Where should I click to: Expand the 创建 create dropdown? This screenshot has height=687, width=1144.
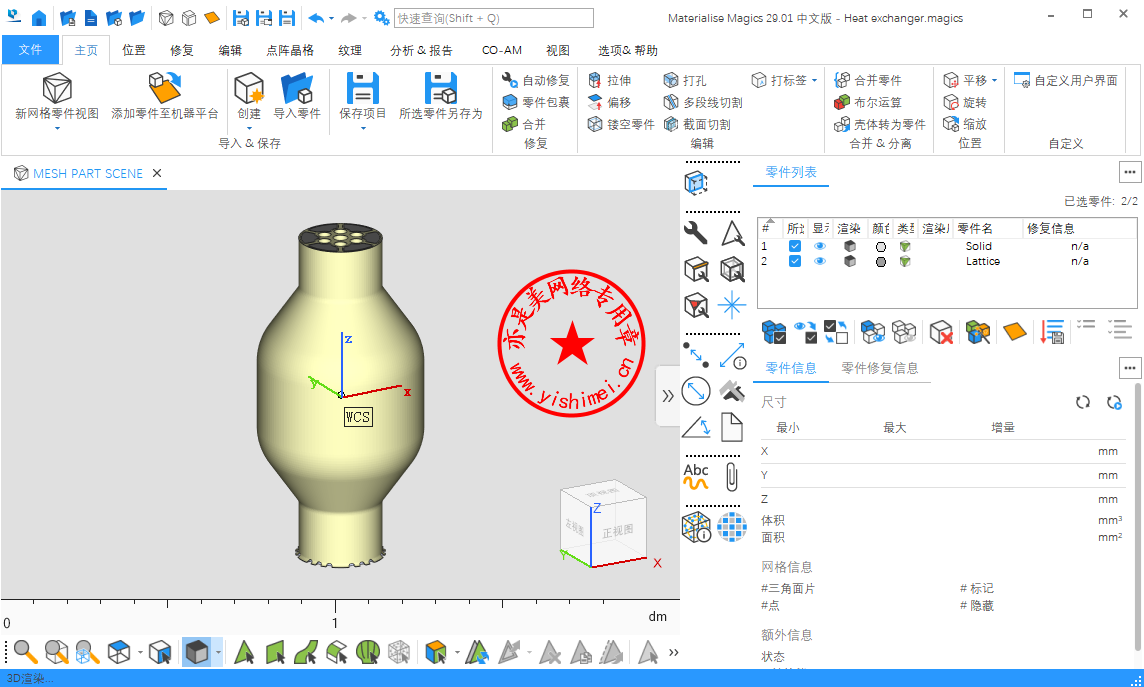click(x=249, y=128)
